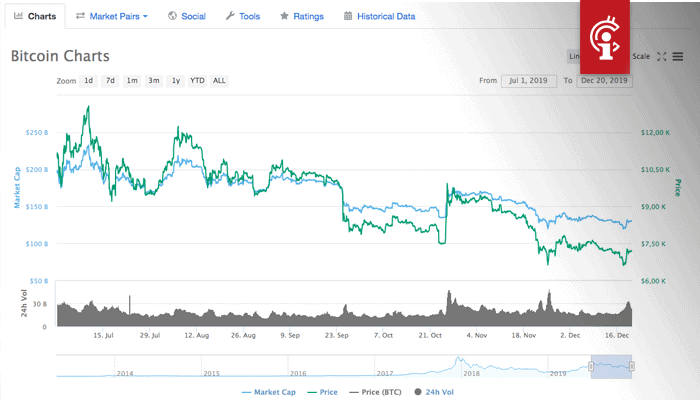Click the 2018 peak in the navigator overview
This screenshot has width=700, height=400.
(x=458, y=359)
